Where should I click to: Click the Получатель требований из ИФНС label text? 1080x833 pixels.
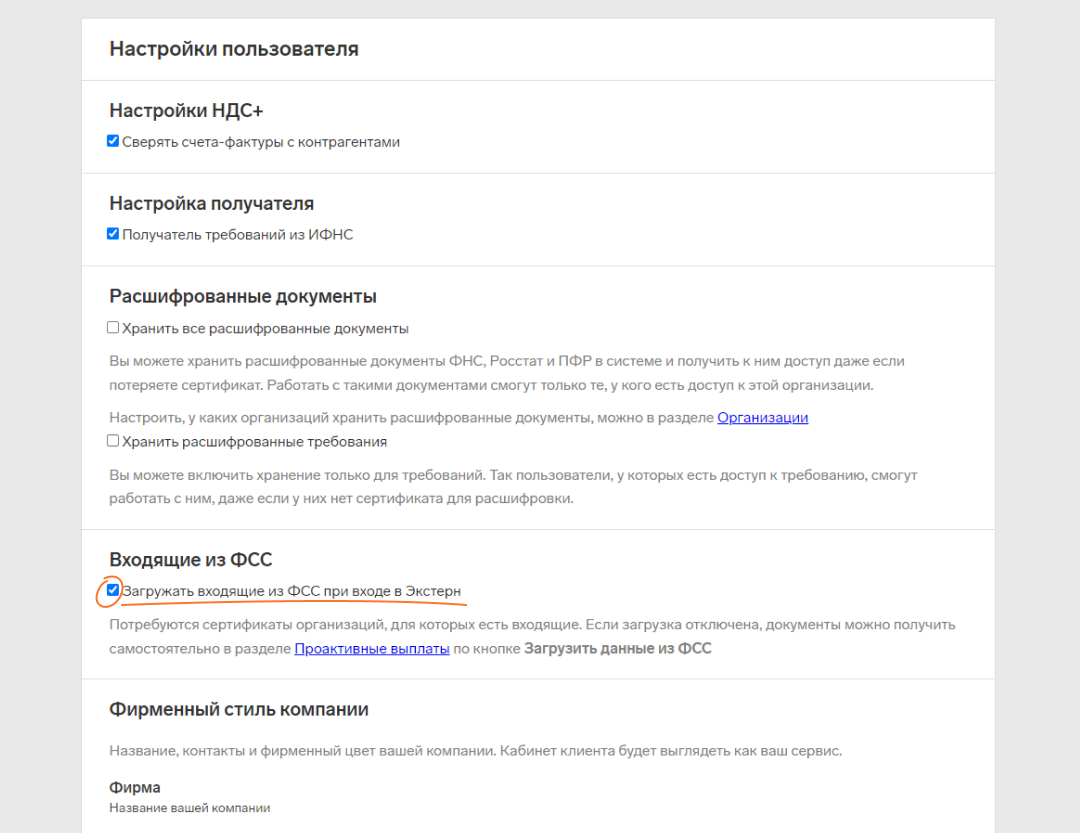(x=237, y=235)
